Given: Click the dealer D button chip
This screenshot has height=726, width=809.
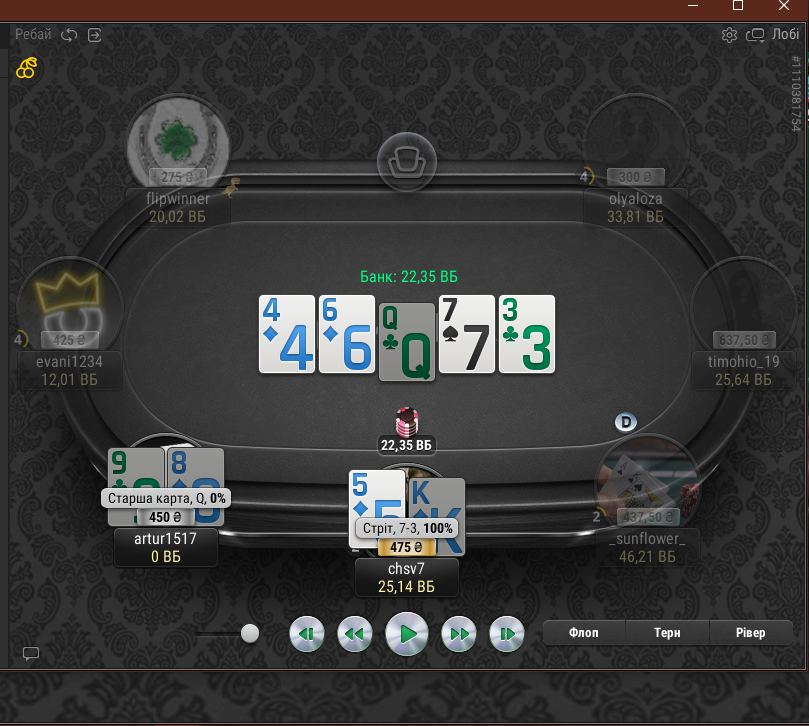Looking at the screenshot, I should click(626, 422).
